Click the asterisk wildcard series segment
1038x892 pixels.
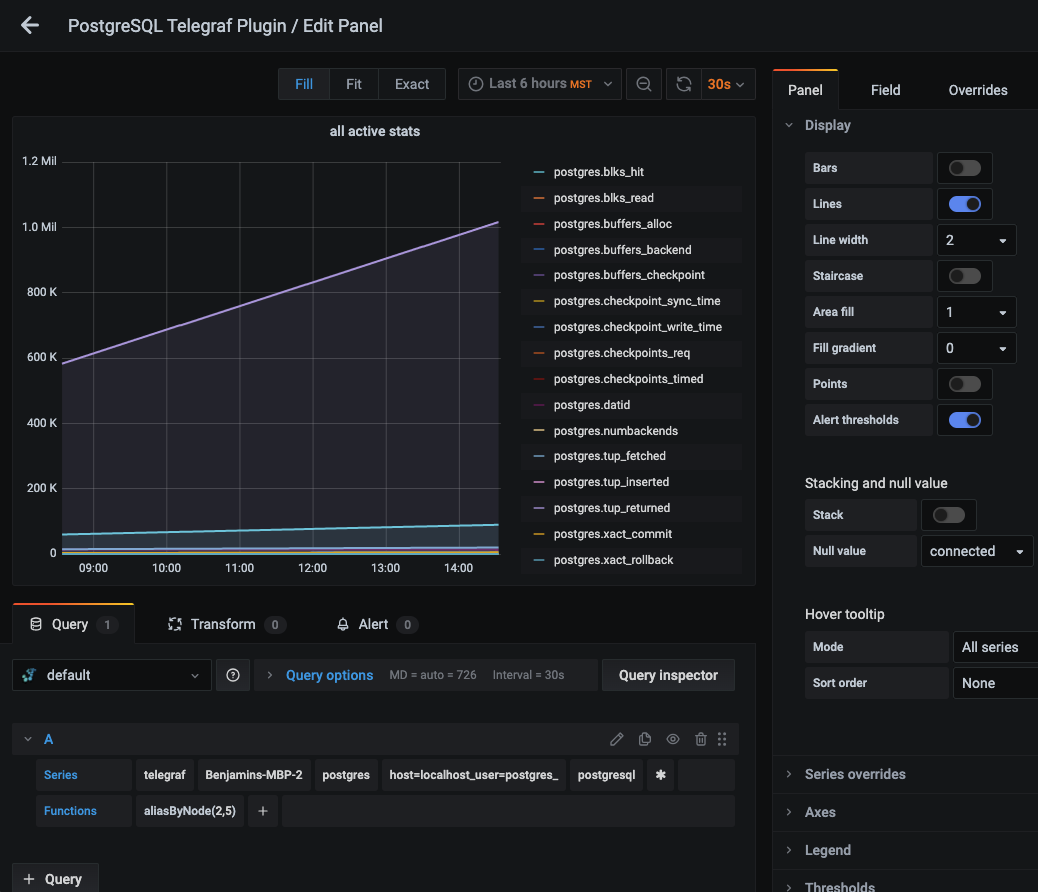pyautogui.click(x=661, y=775)
